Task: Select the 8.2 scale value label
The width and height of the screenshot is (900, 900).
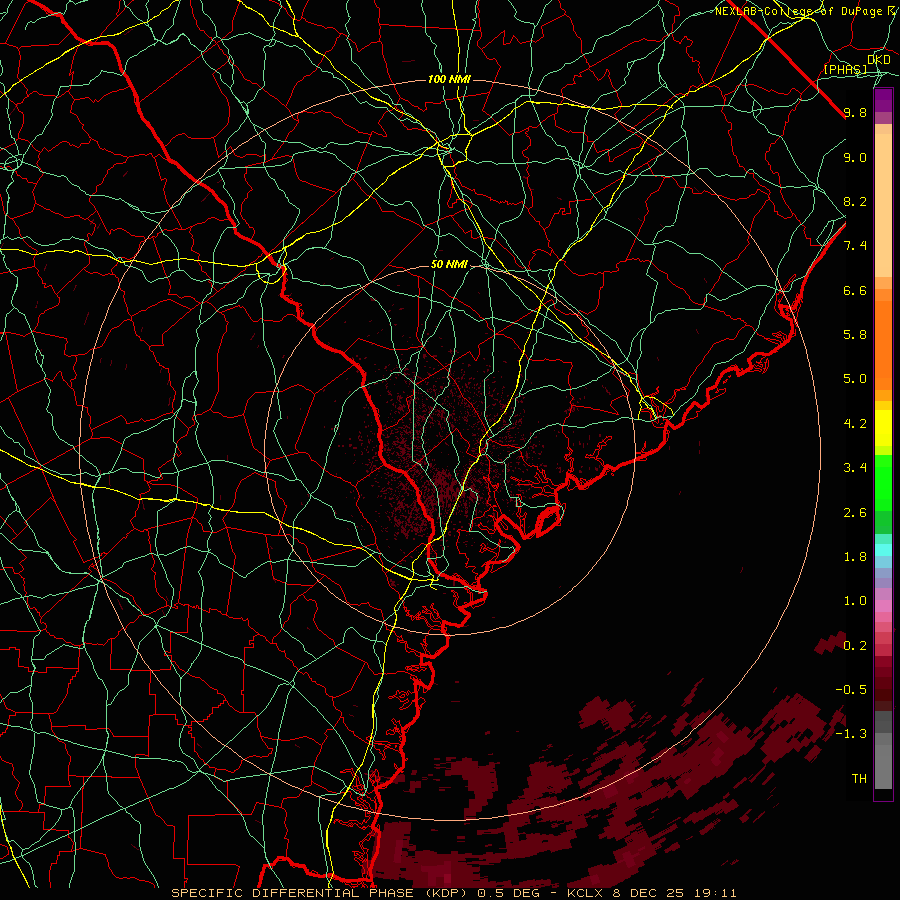Action: coord(855,201)
